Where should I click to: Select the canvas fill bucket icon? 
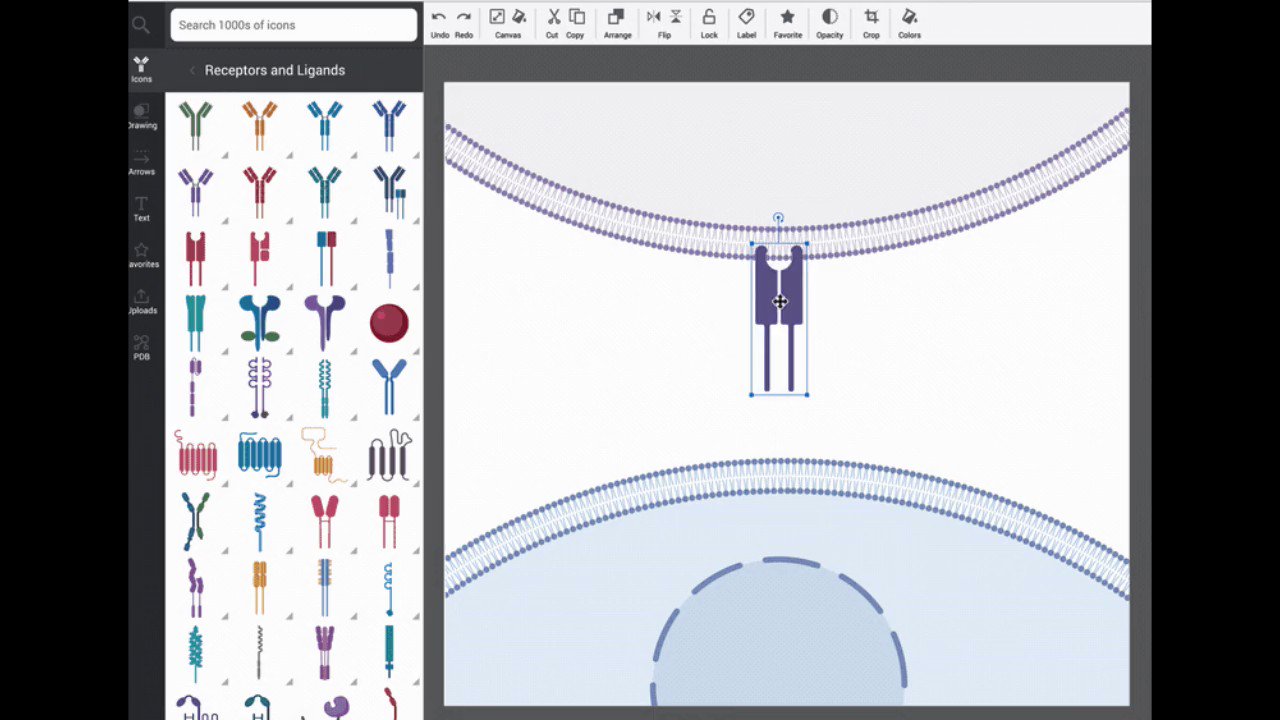tap(519, 17)
